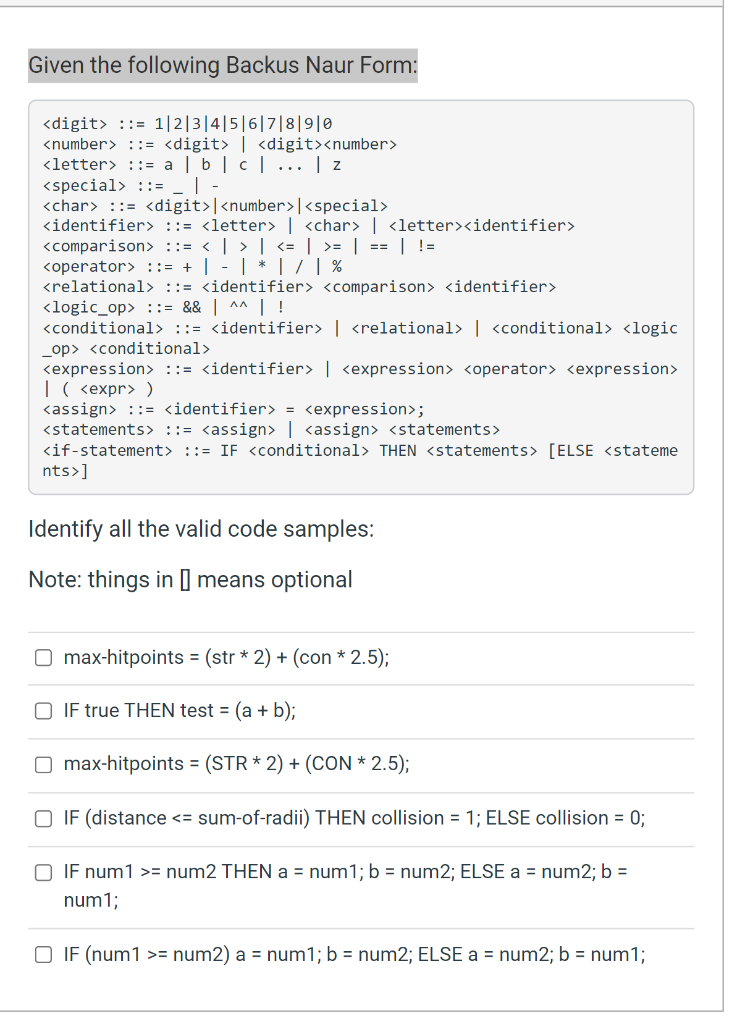
Task: Tick the 'IF true THEN test' checkbox
Action: 44,711
